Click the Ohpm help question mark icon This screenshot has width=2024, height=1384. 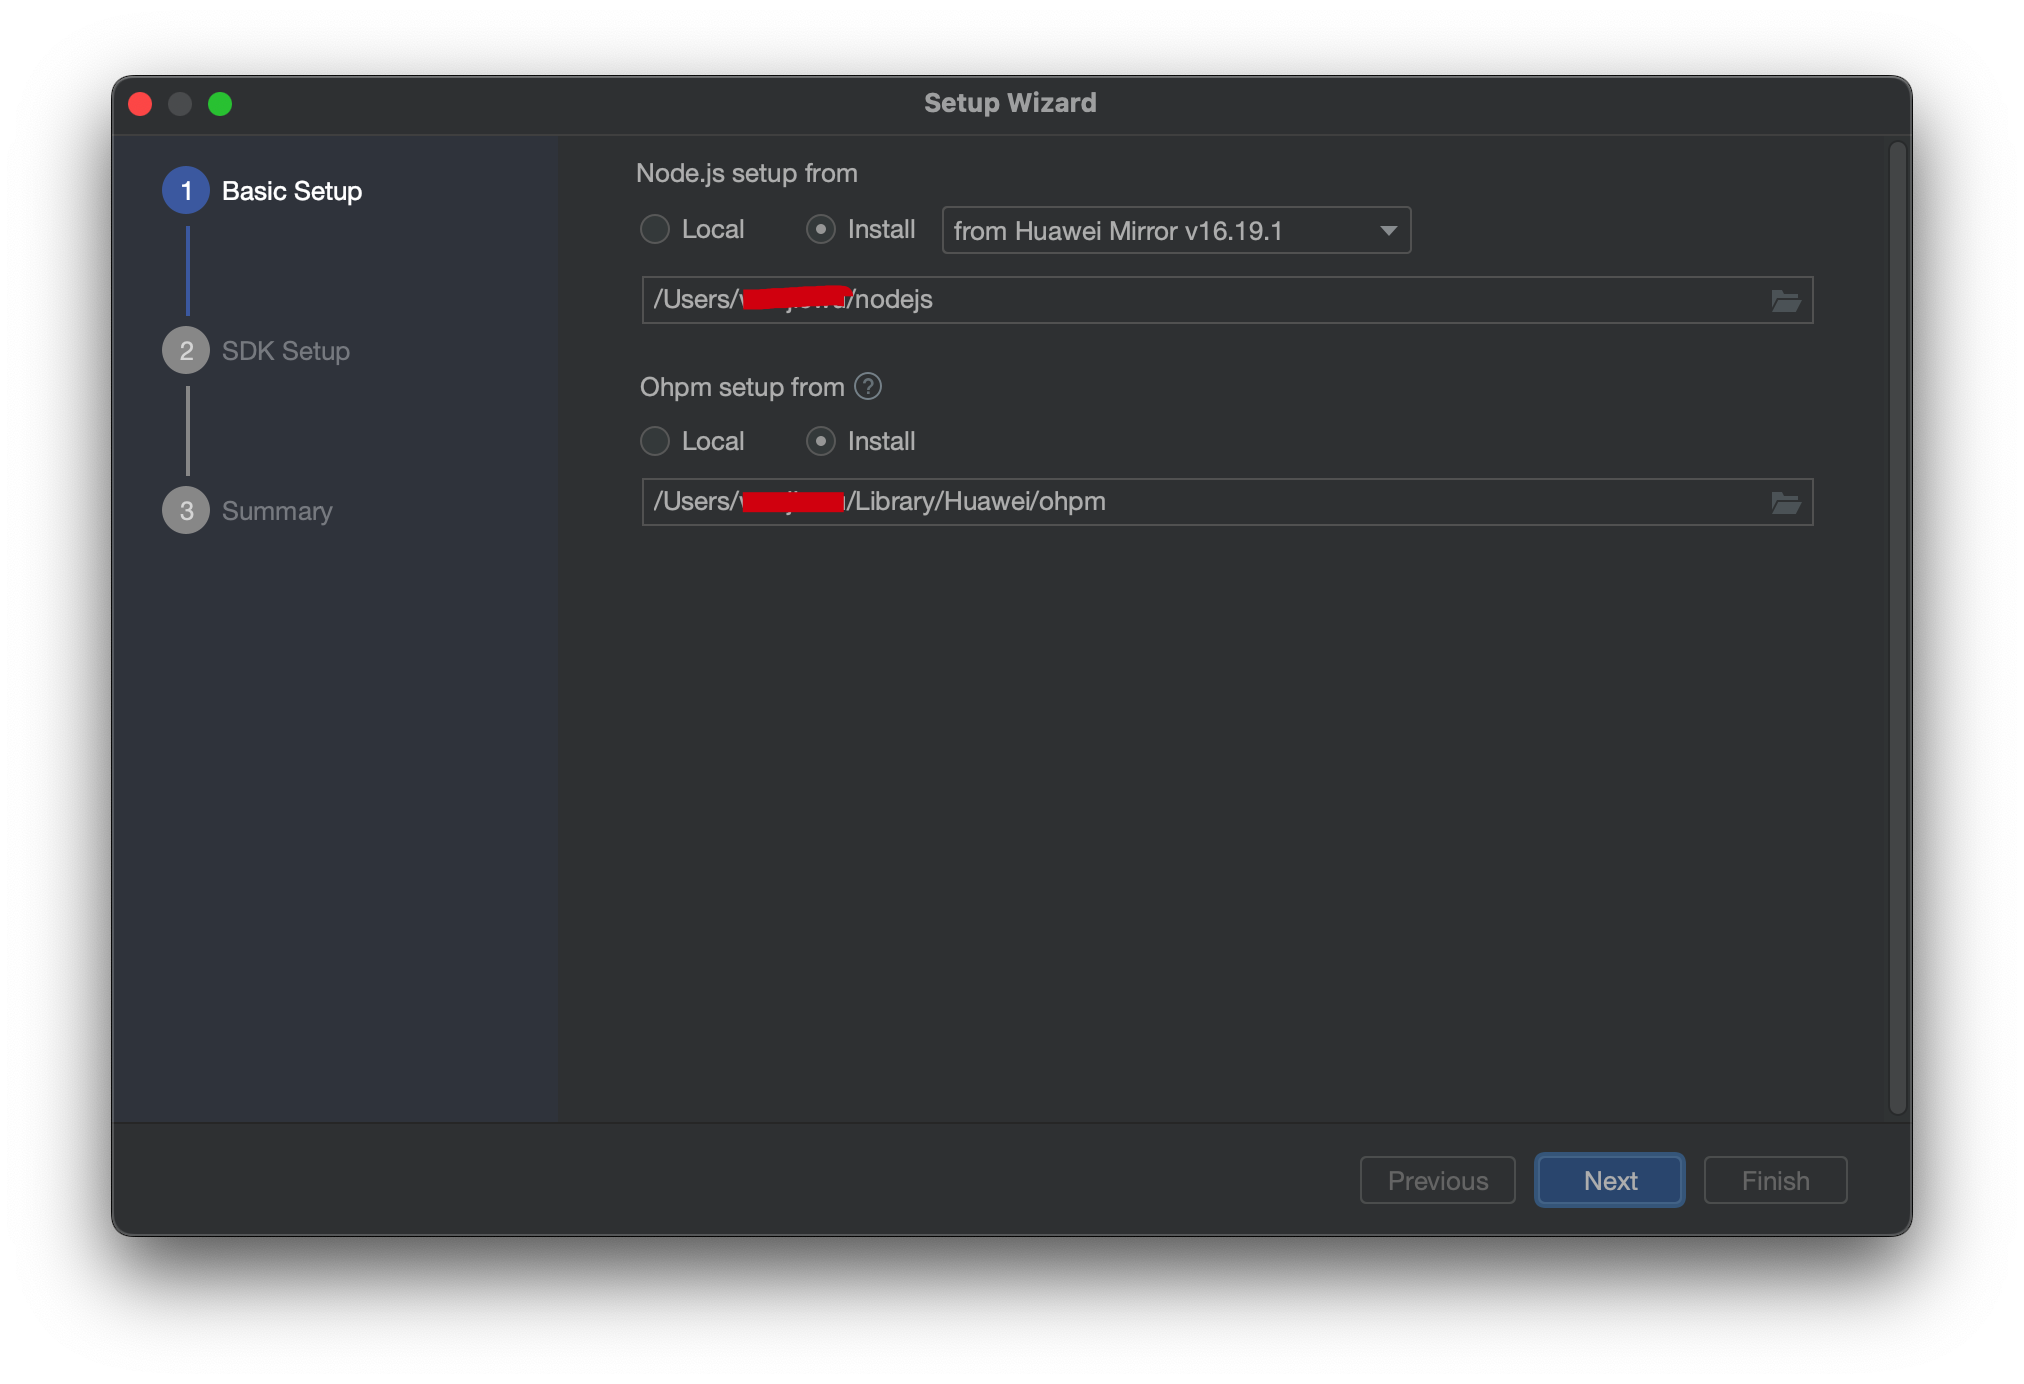tap(868, 387)
